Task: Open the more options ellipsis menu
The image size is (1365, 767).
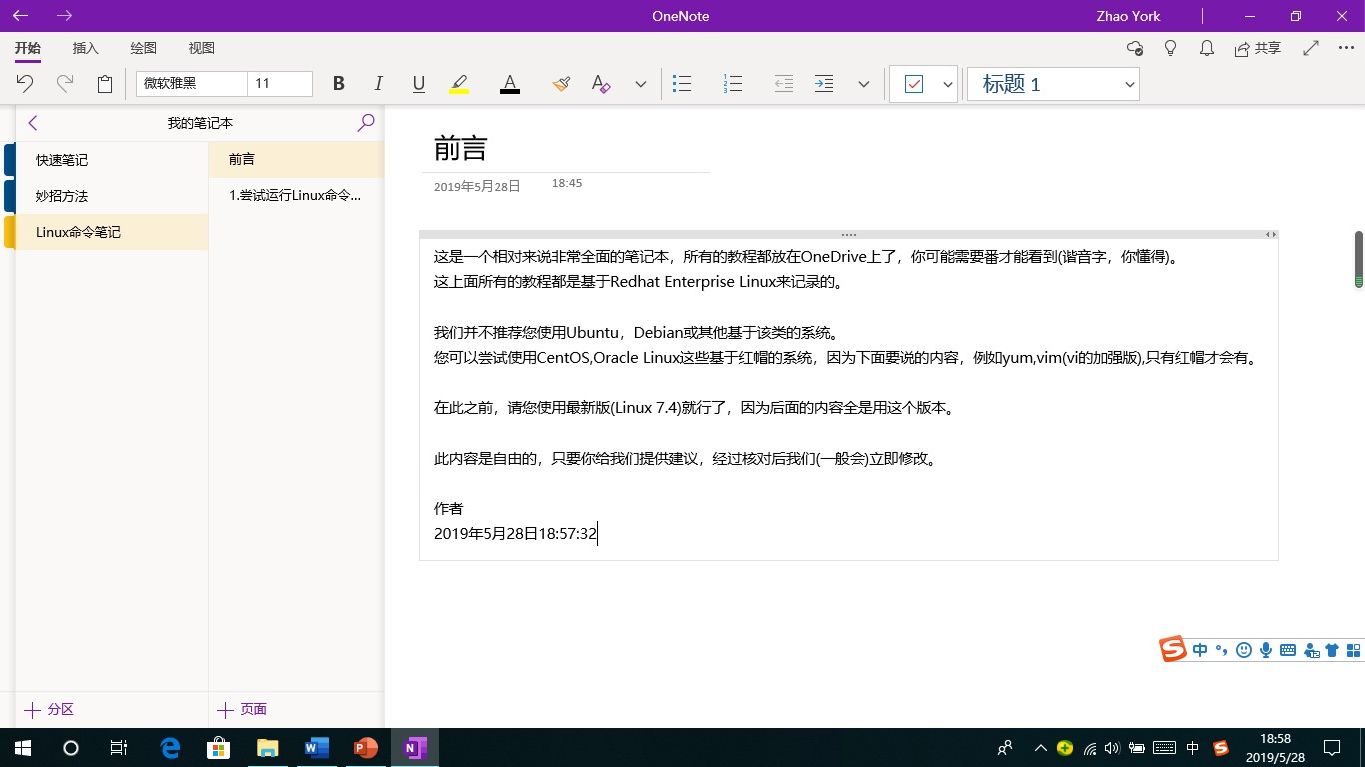Action: click(x=1345, y=48)
